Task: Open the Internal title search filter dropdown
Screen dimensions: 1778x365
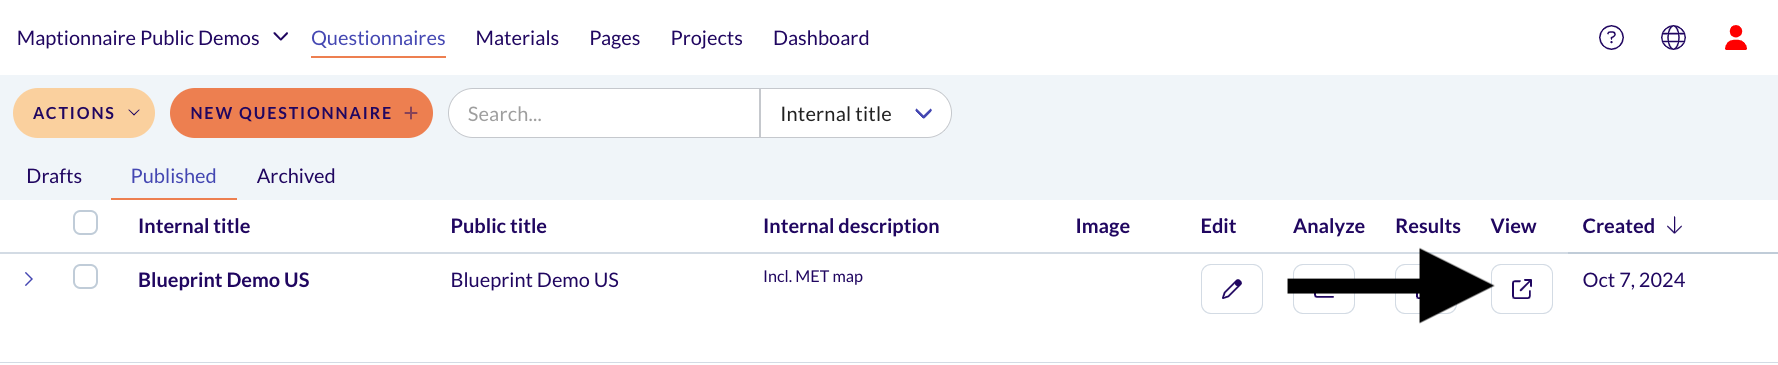Action: click(855, 113)
